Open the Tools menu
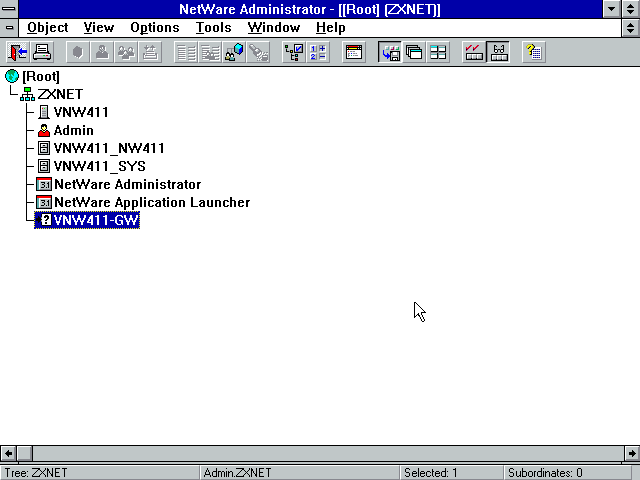The width and height of the screenshot is (640, 480). (x=213, y=28)
